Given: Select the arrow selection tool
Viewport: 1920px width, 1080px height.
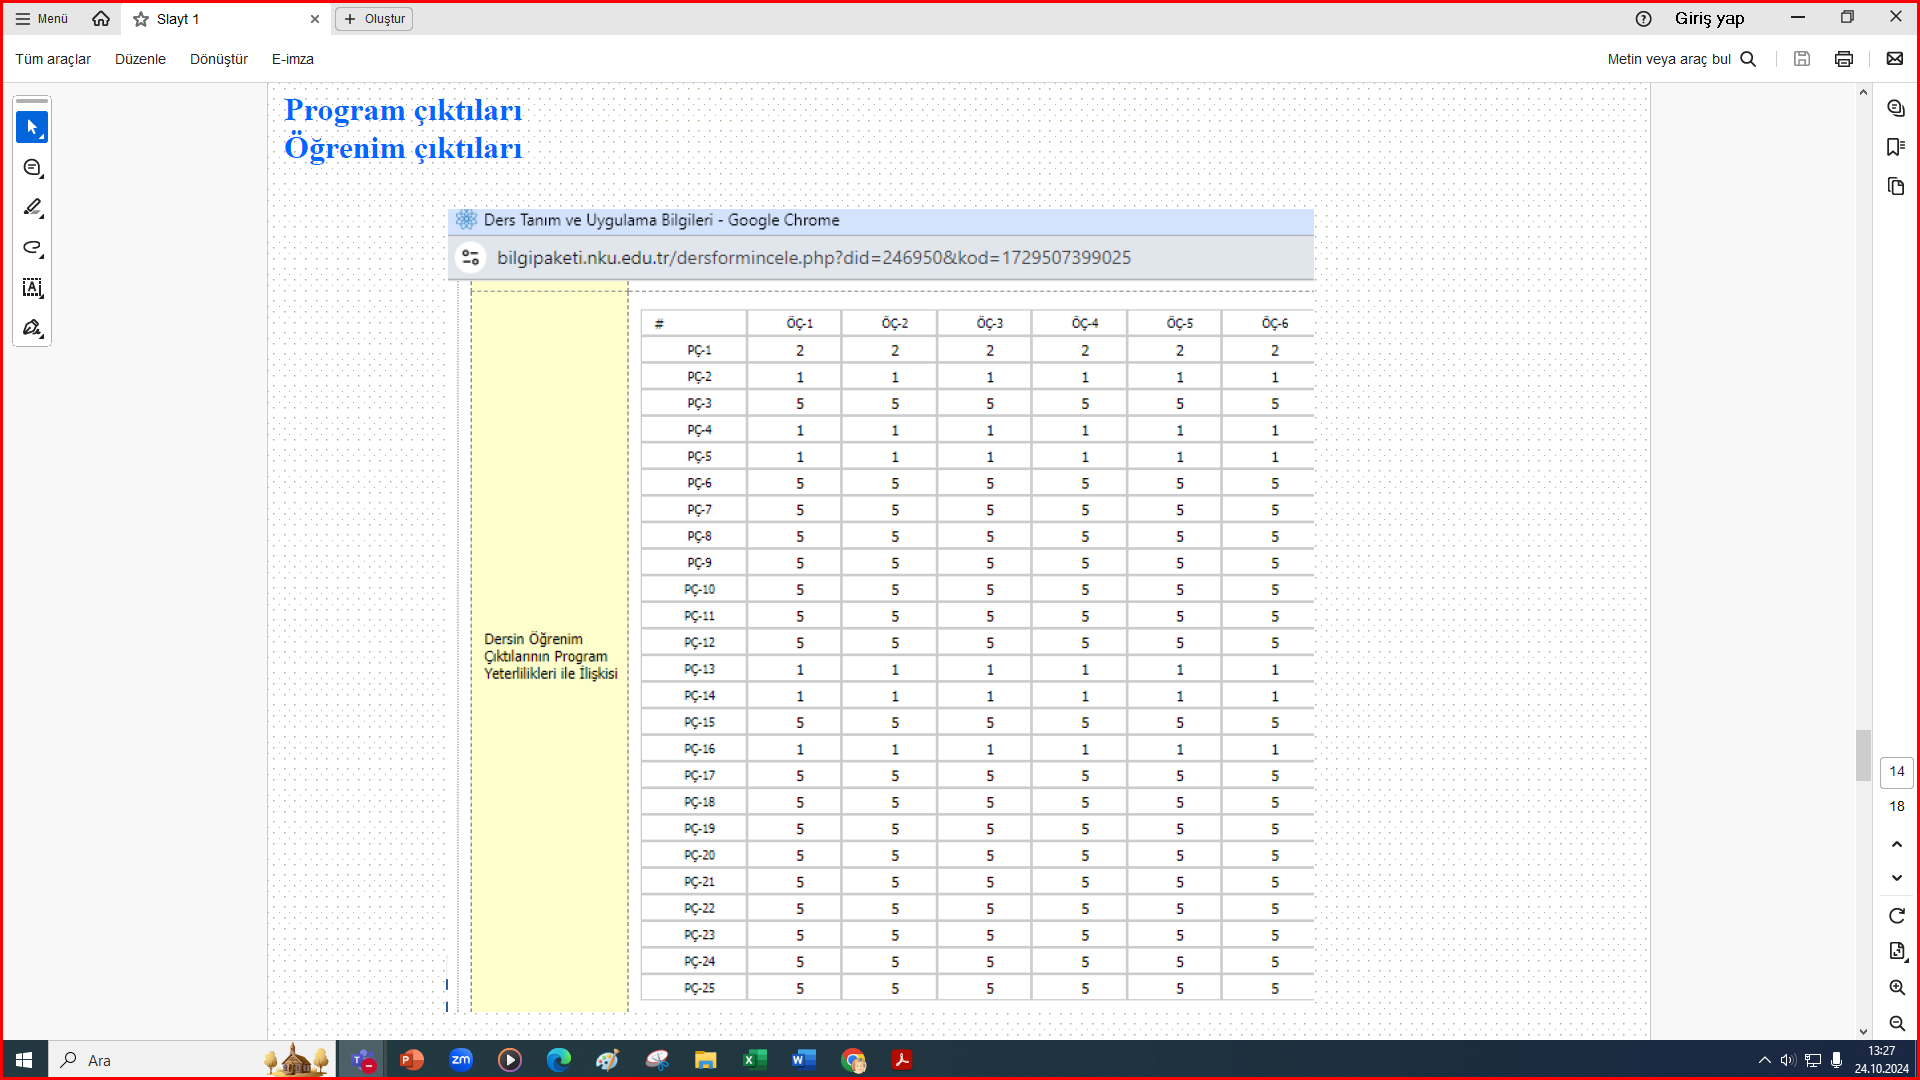Looking at the screenshot, I should [x=32, y=127].
